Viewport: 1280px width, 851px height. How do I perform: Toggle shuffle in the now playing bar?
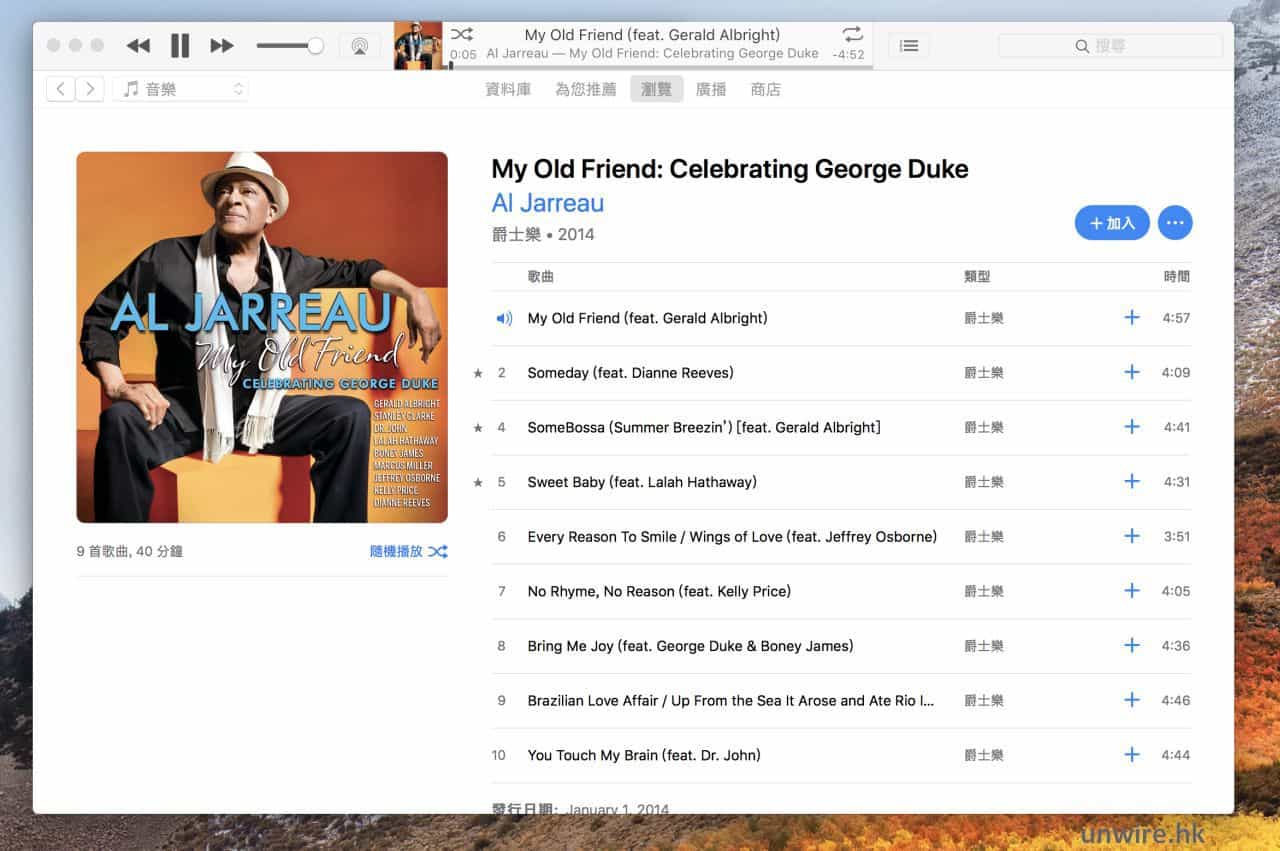(461, 34)
